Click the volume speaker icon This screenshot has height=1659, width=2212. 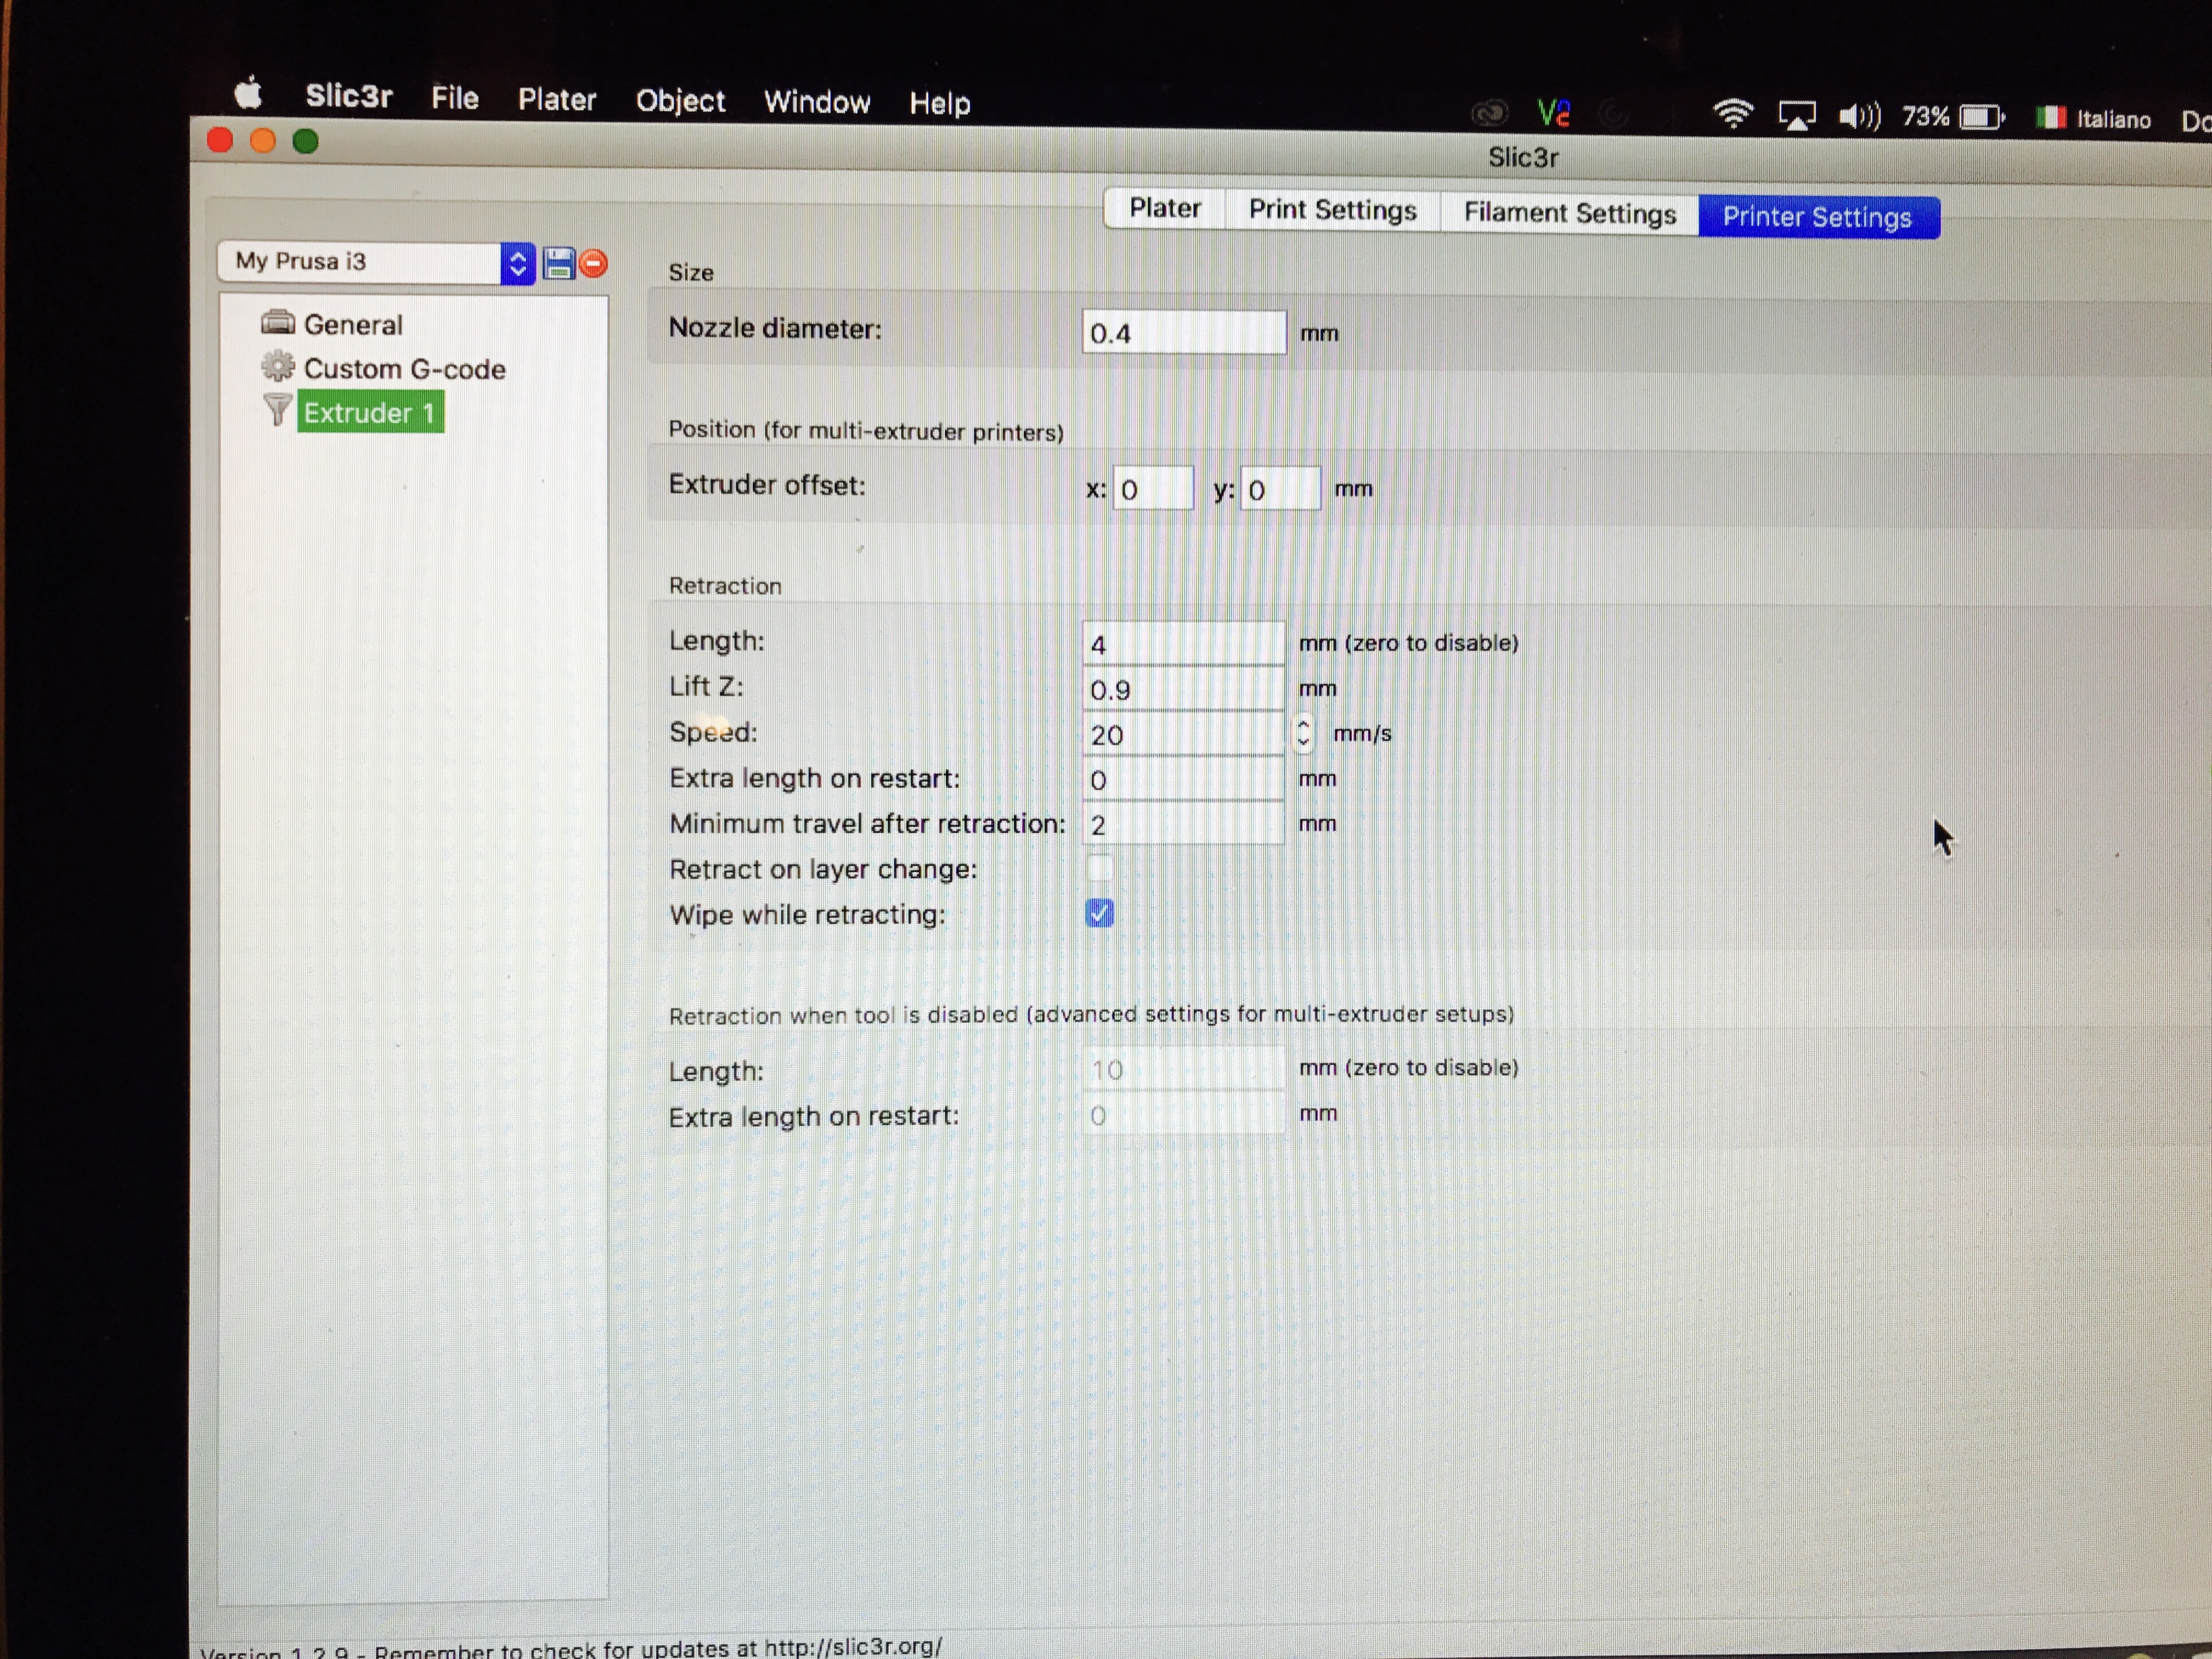point(1859,117)
